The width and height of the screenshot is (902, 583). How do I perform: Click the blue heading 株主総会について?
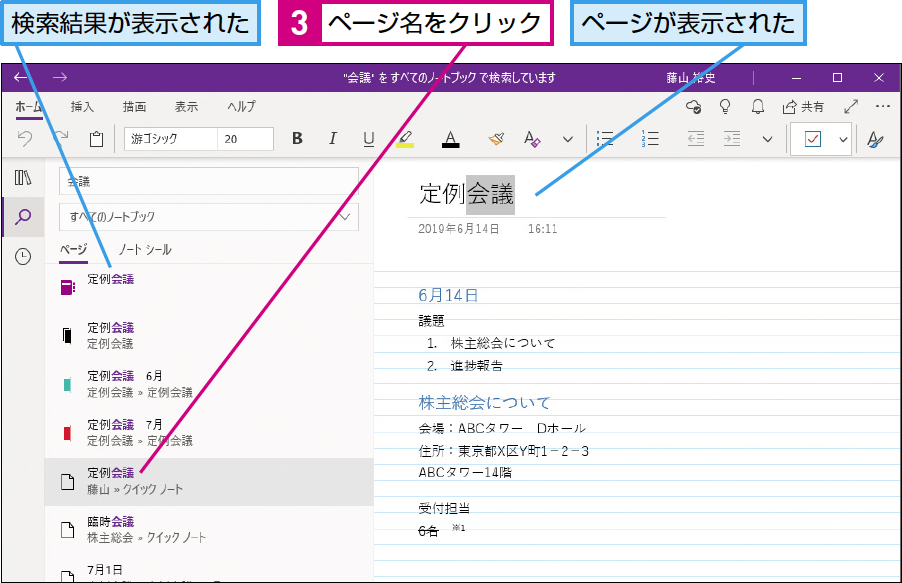click(485, 403)
